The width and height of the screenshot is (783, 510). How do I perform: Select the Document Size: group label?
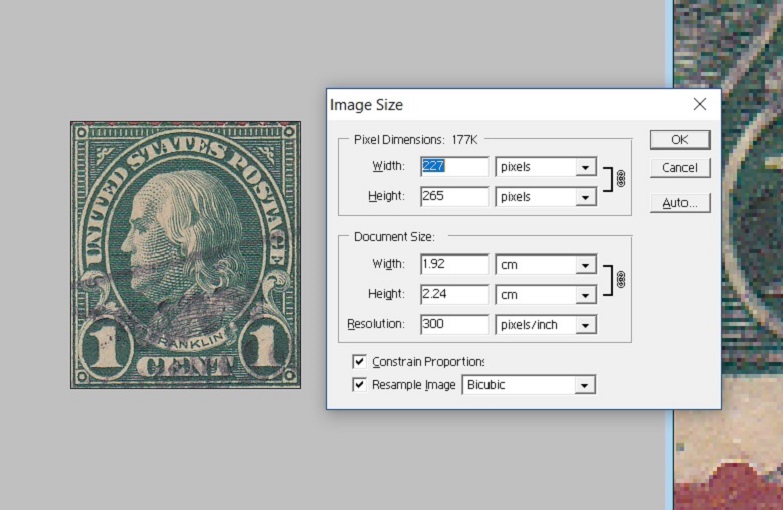(394, 237)
